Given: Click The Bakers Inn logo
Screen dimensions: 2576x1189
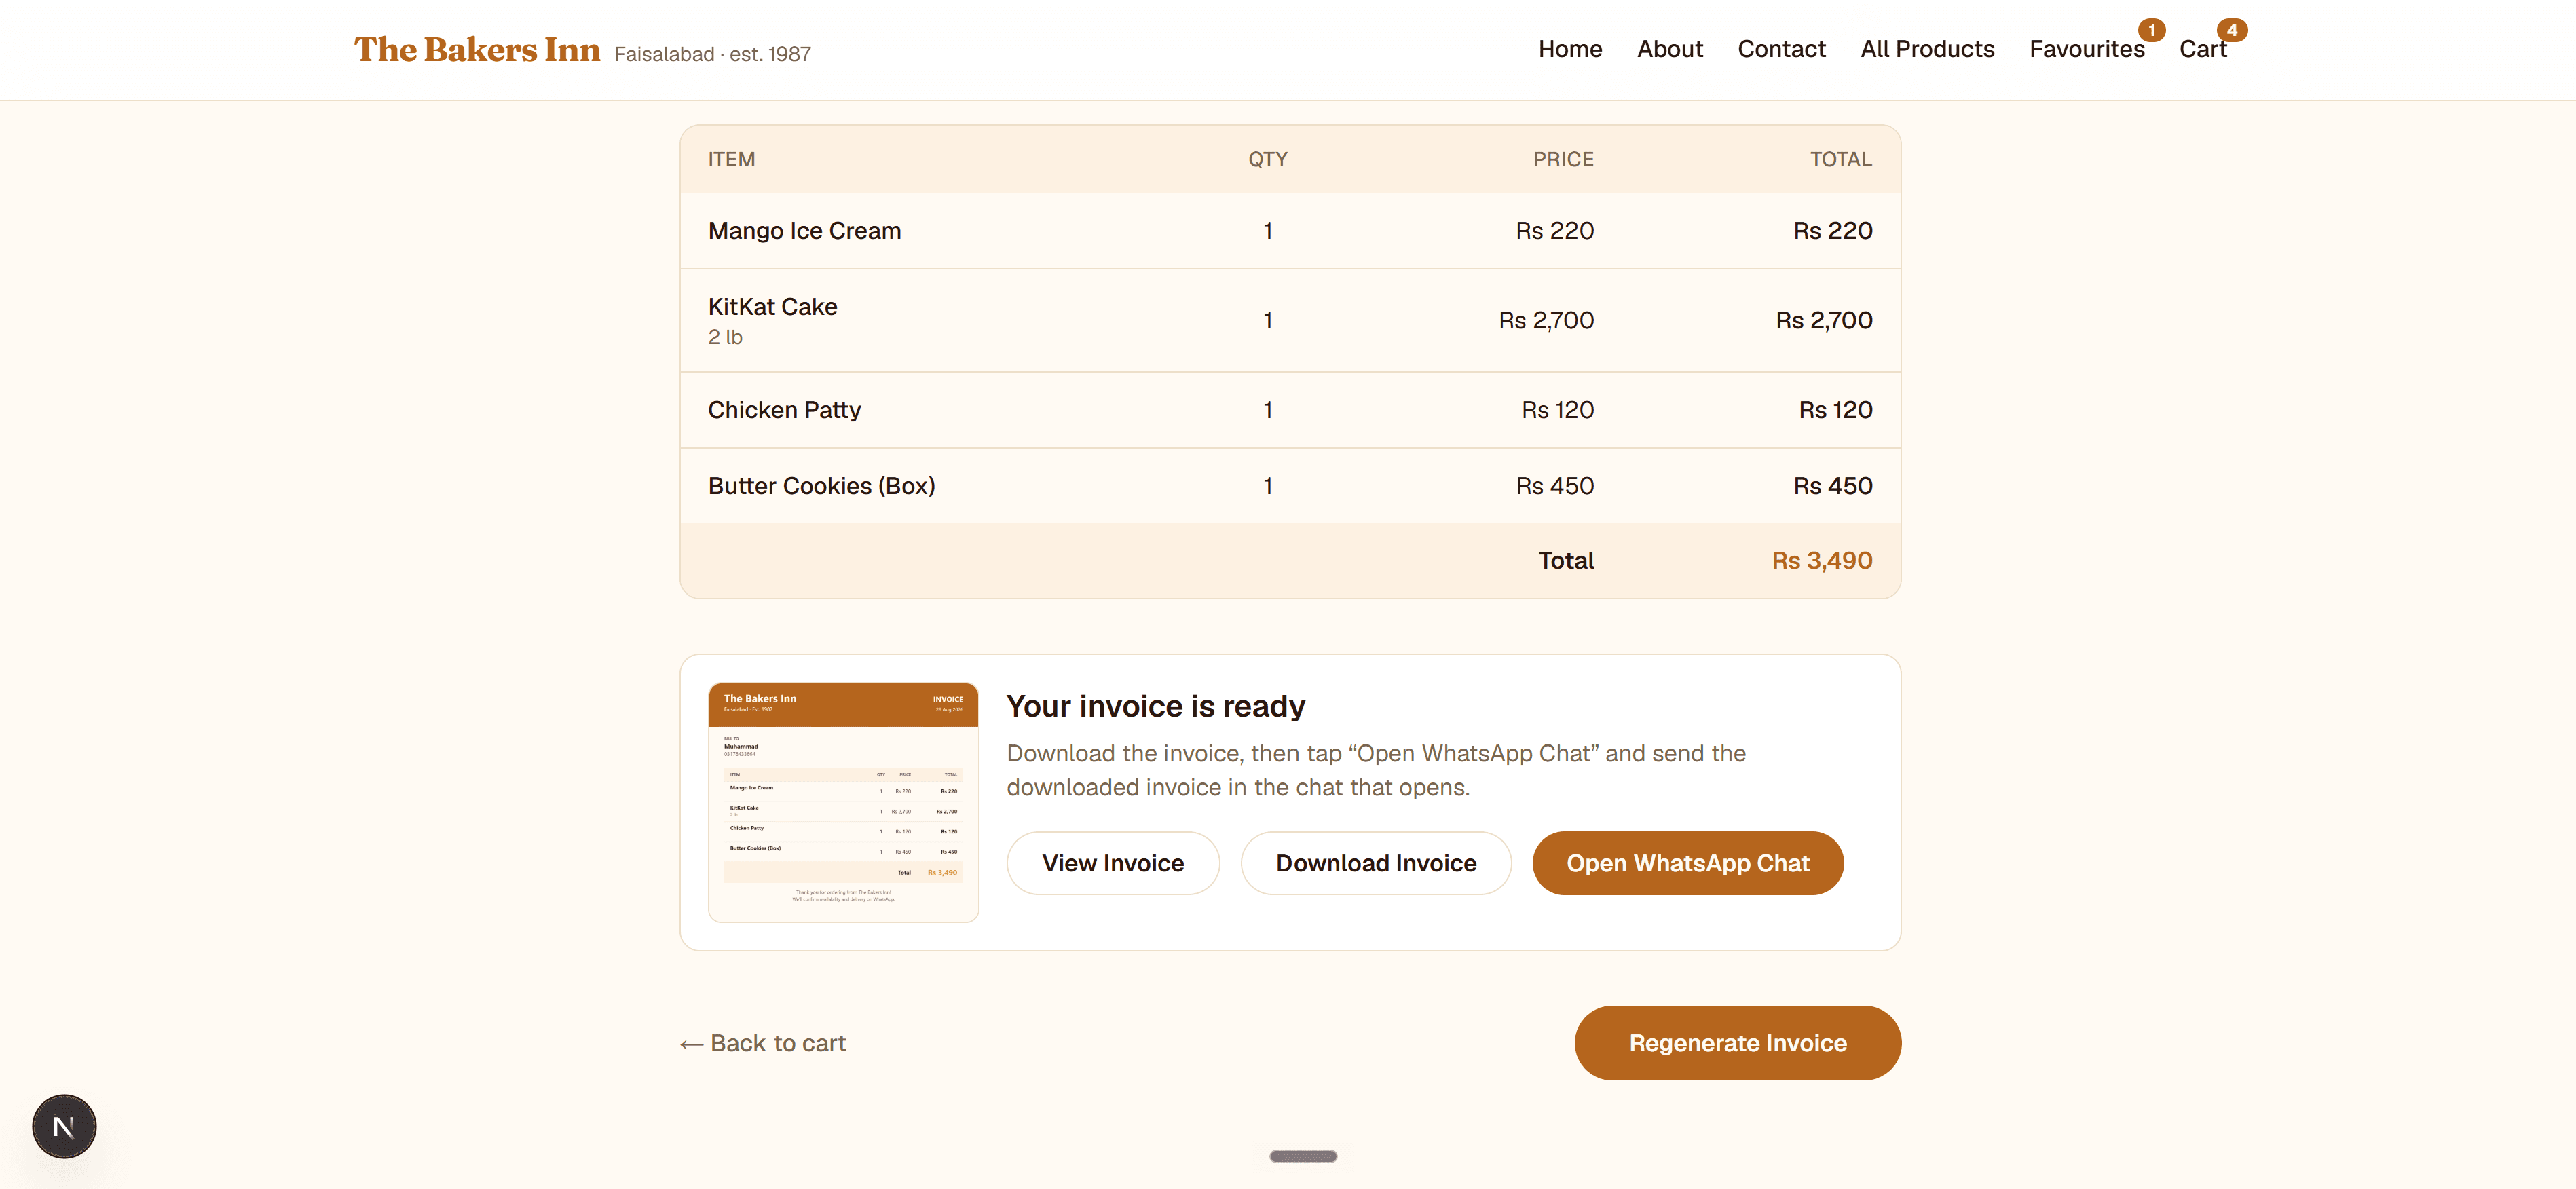Looking at the screenshot, I should pyautogui.click(x=477, y=49).
